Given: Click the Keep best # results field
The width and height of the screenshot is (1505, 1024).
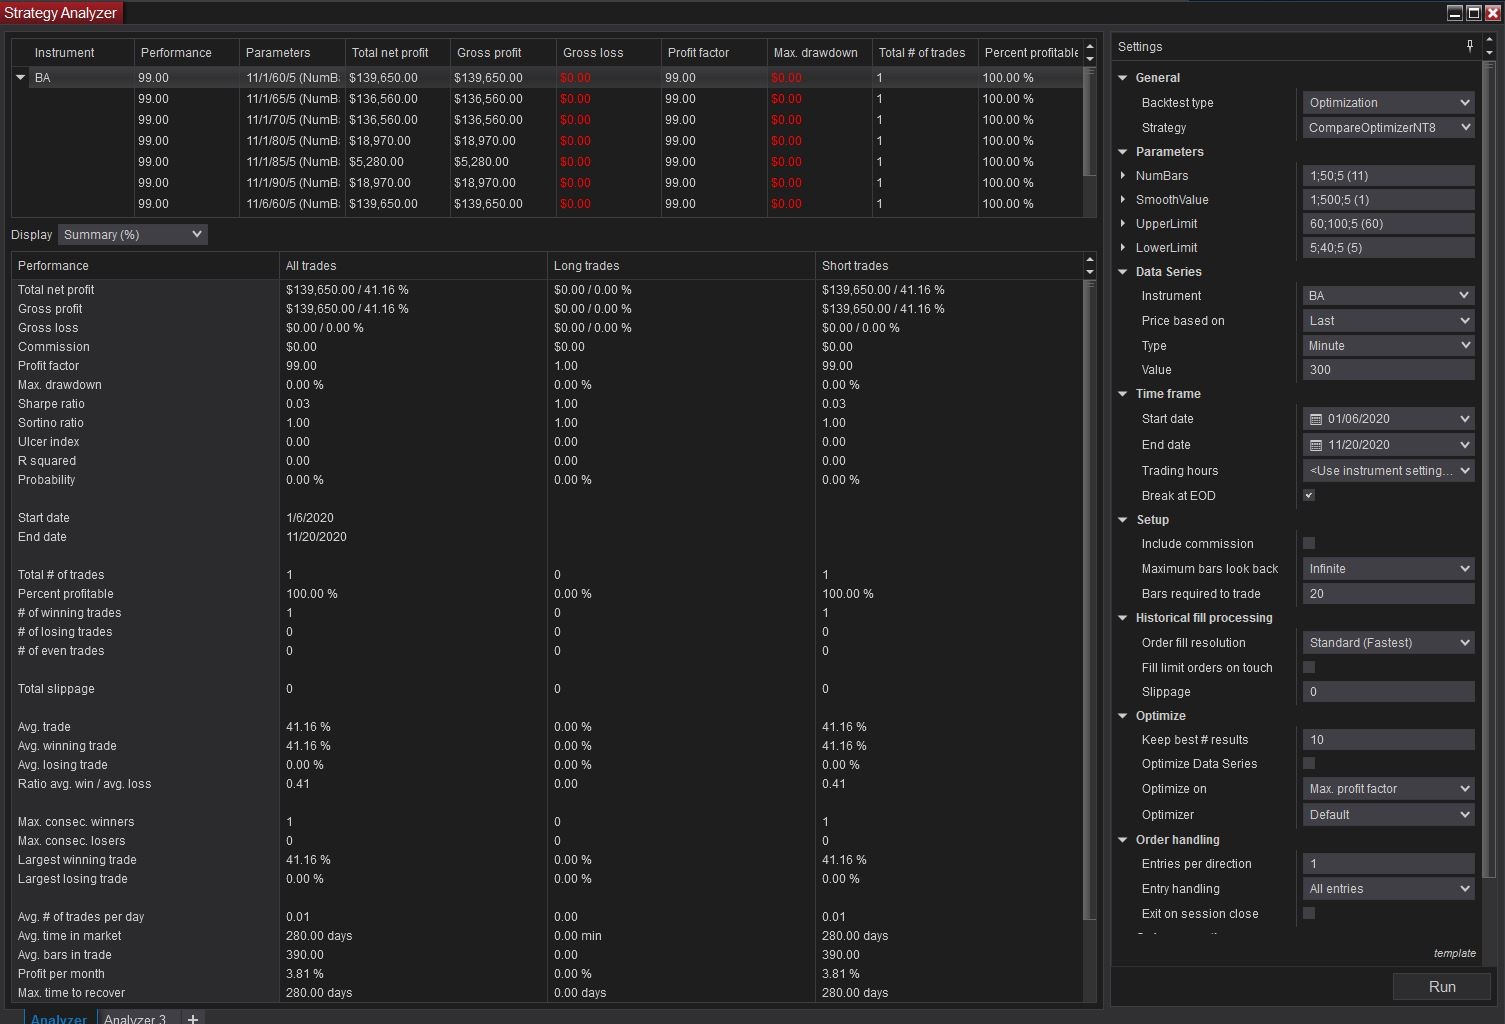Looking at the screenshot, I should pos(1388,740).
